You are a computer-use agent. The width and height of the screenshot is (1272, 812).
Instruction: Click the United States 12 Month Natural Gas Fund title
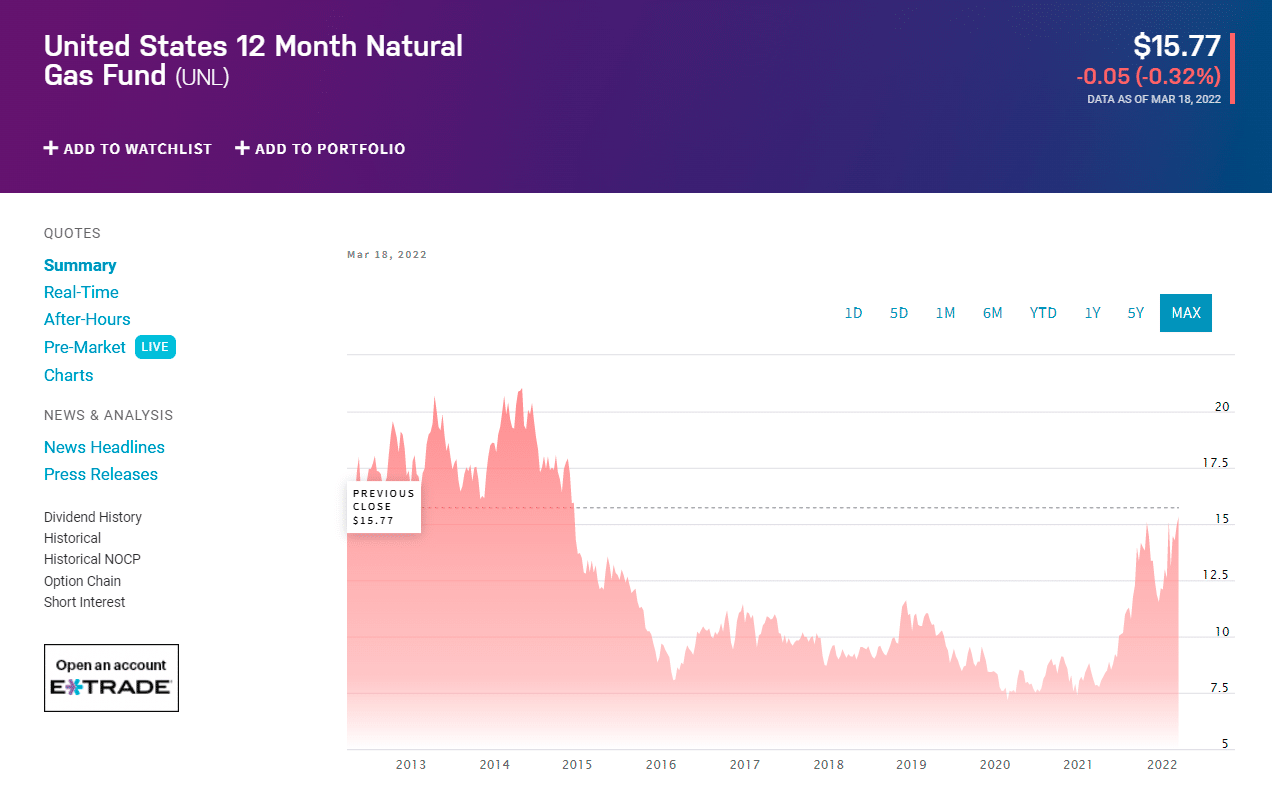pyautogui.click(x=253, y=60)
